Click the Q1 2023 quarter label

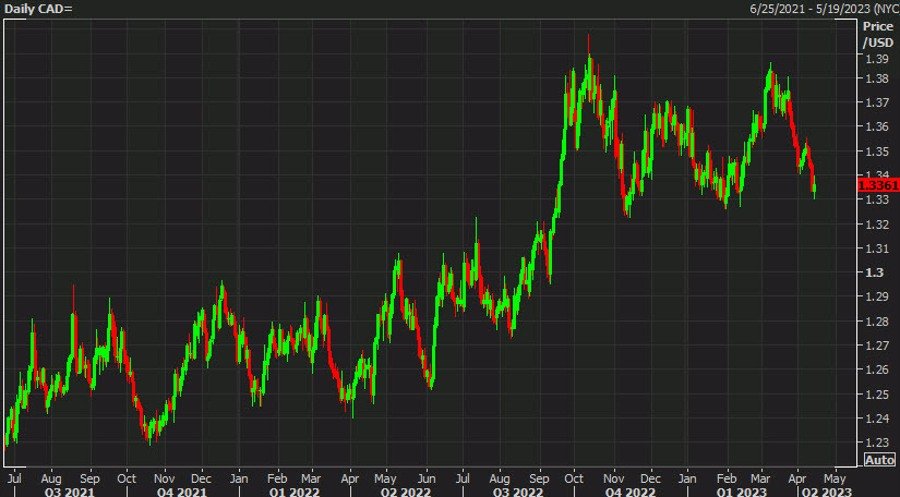(744, 490)
